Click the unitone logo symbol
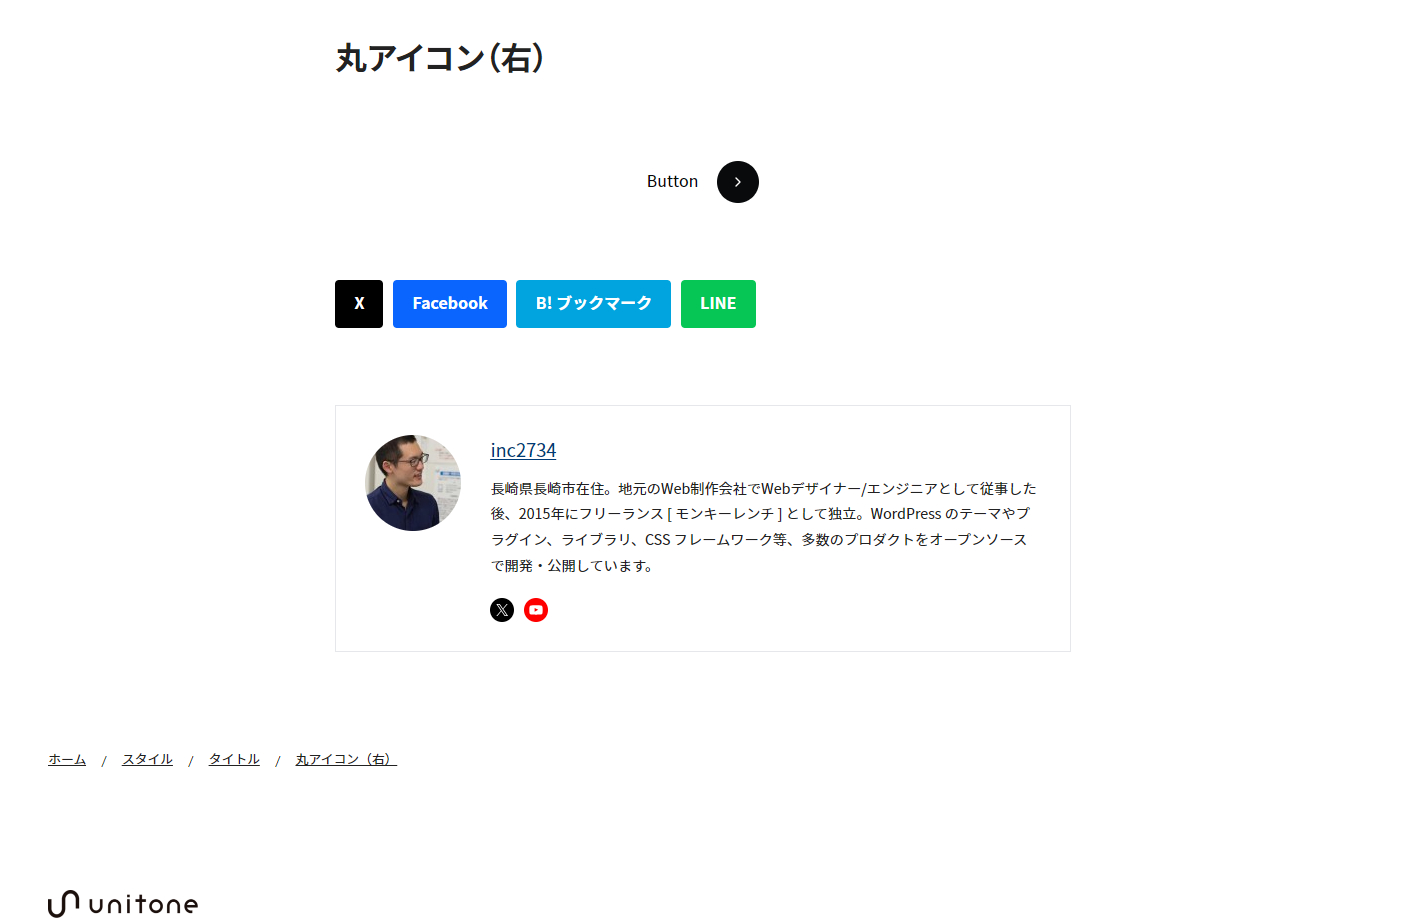 tap(63, 903)
